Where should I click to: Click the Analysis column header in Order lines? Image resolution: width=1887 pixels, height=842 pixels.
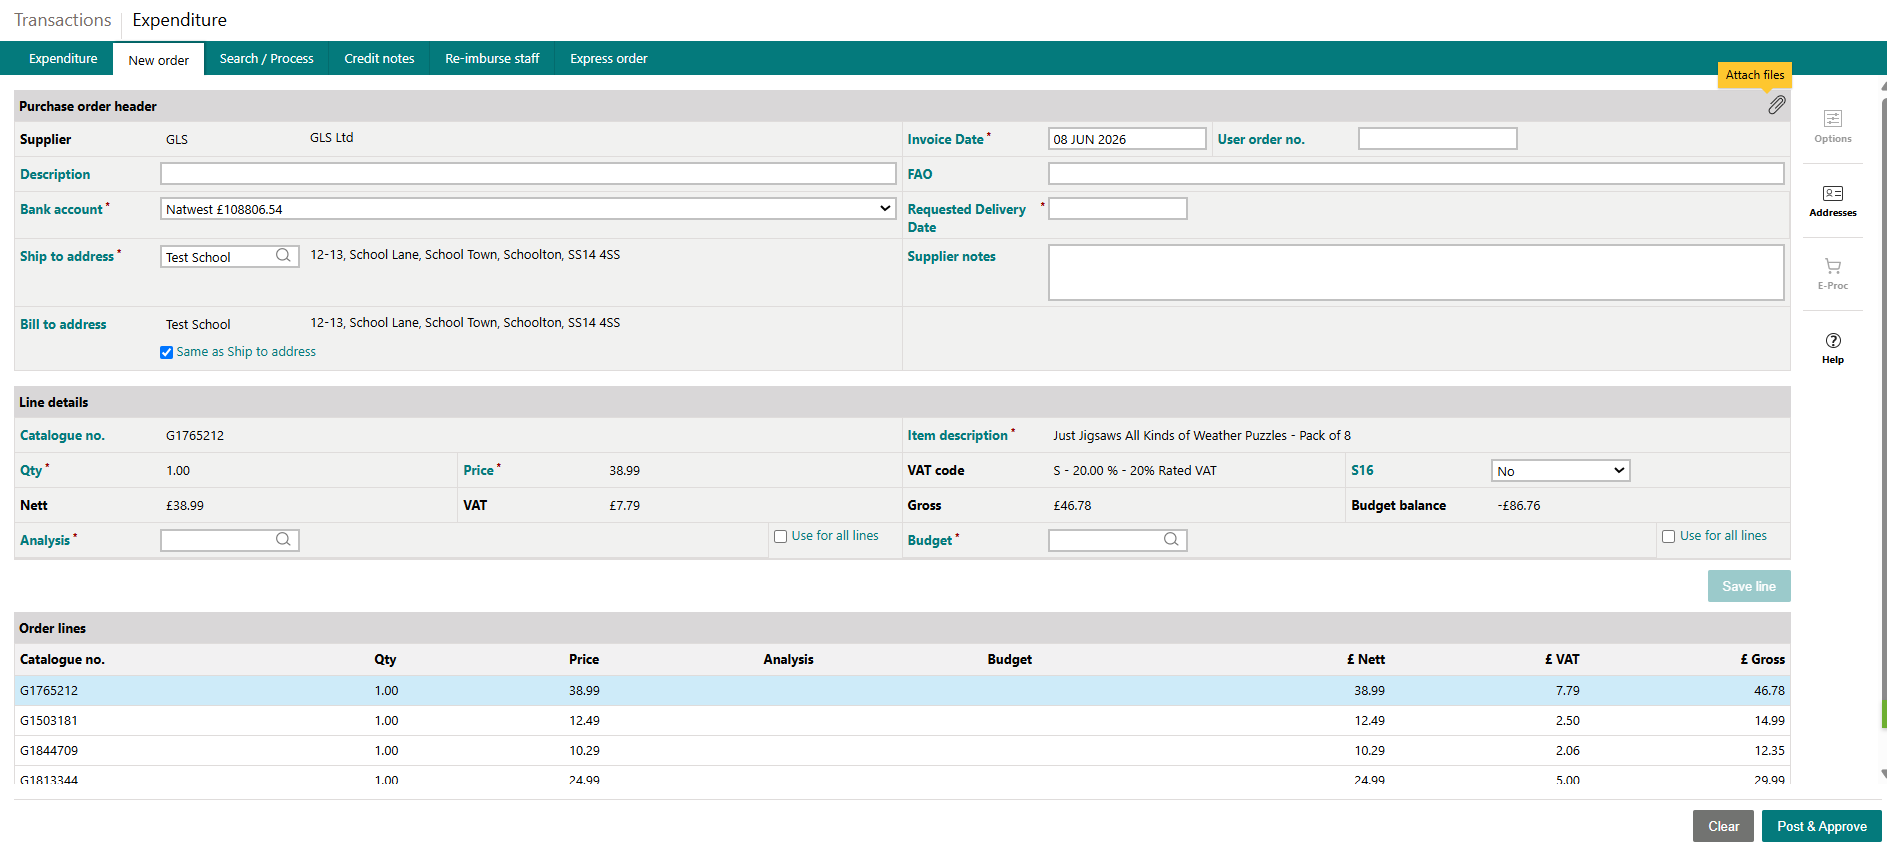[788, 660]
